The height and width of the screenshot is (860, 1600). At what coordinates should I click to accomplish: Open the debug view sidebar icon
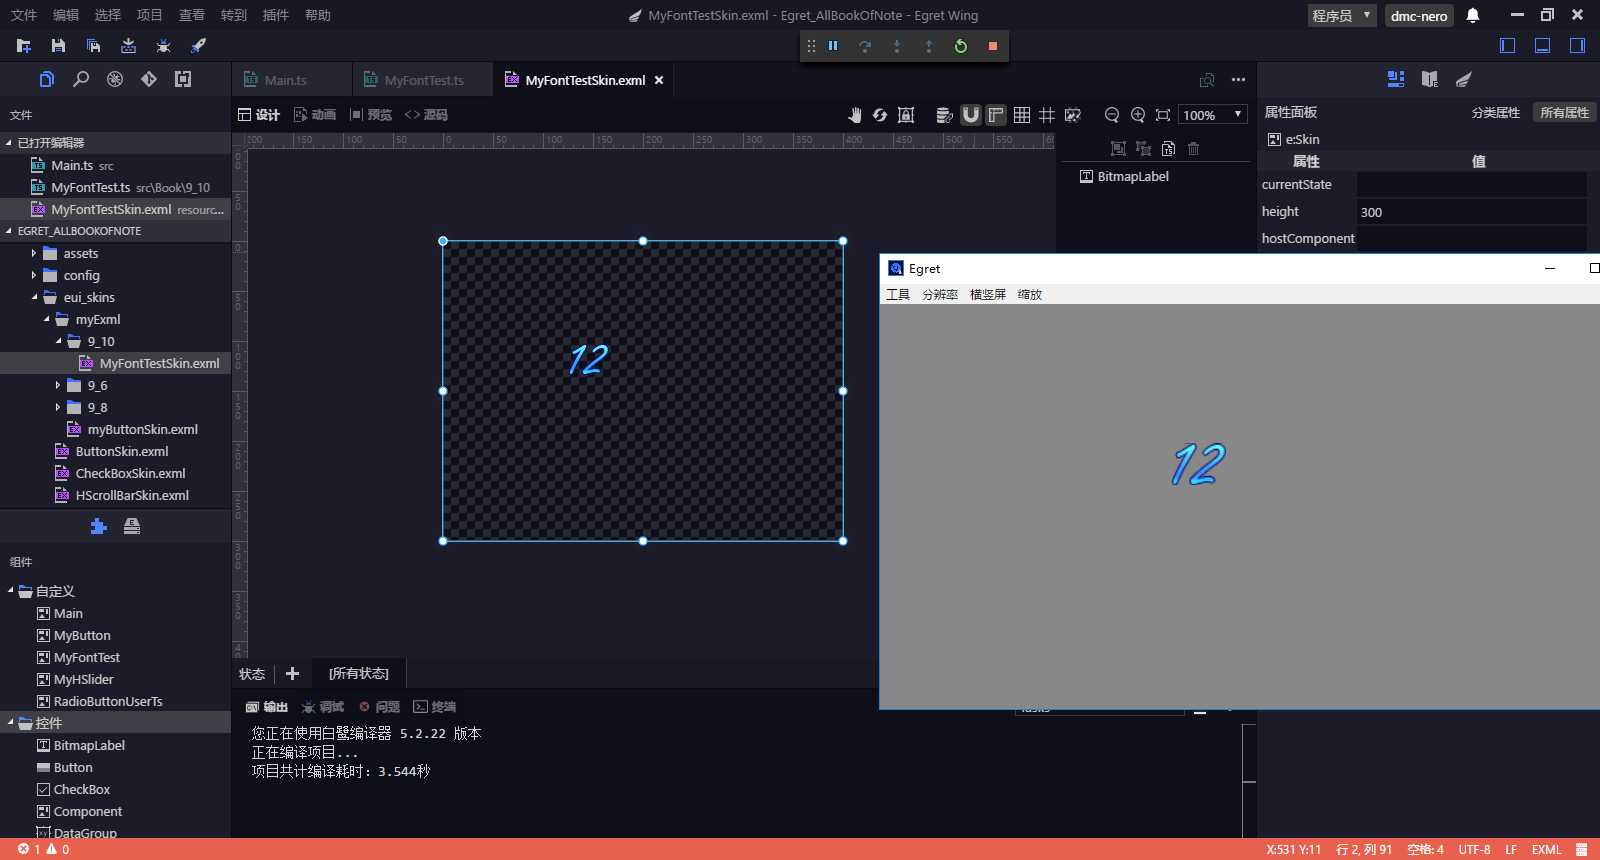[115, 79]
